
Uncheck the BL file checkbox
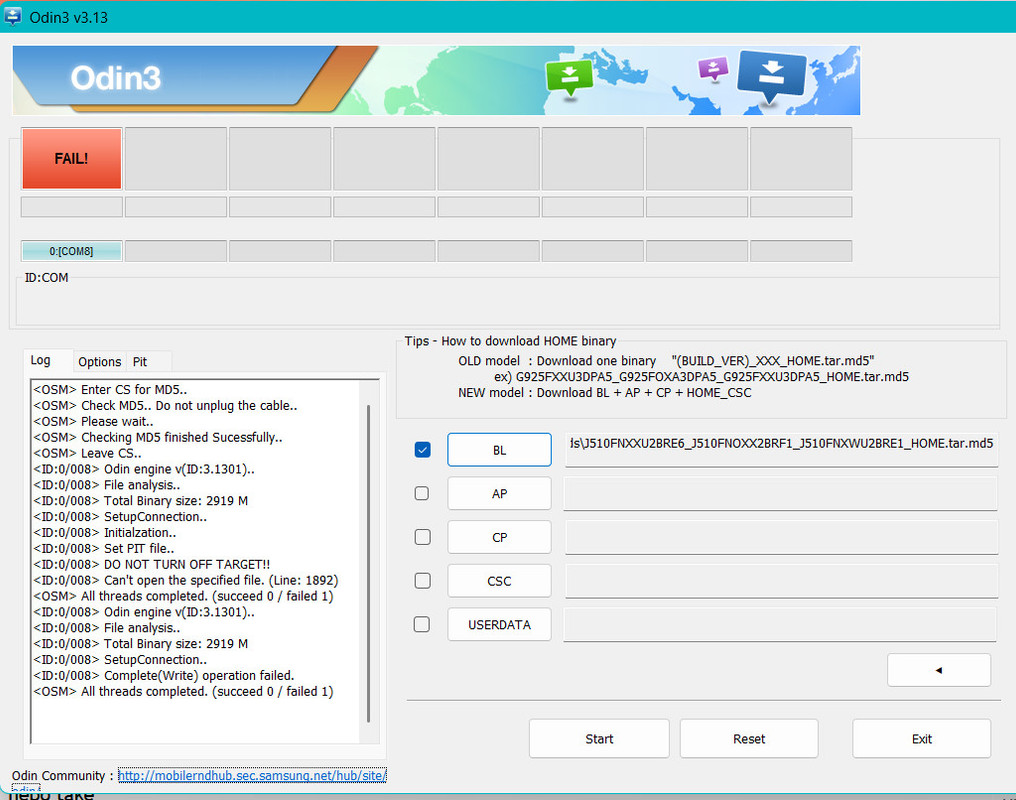422,450
